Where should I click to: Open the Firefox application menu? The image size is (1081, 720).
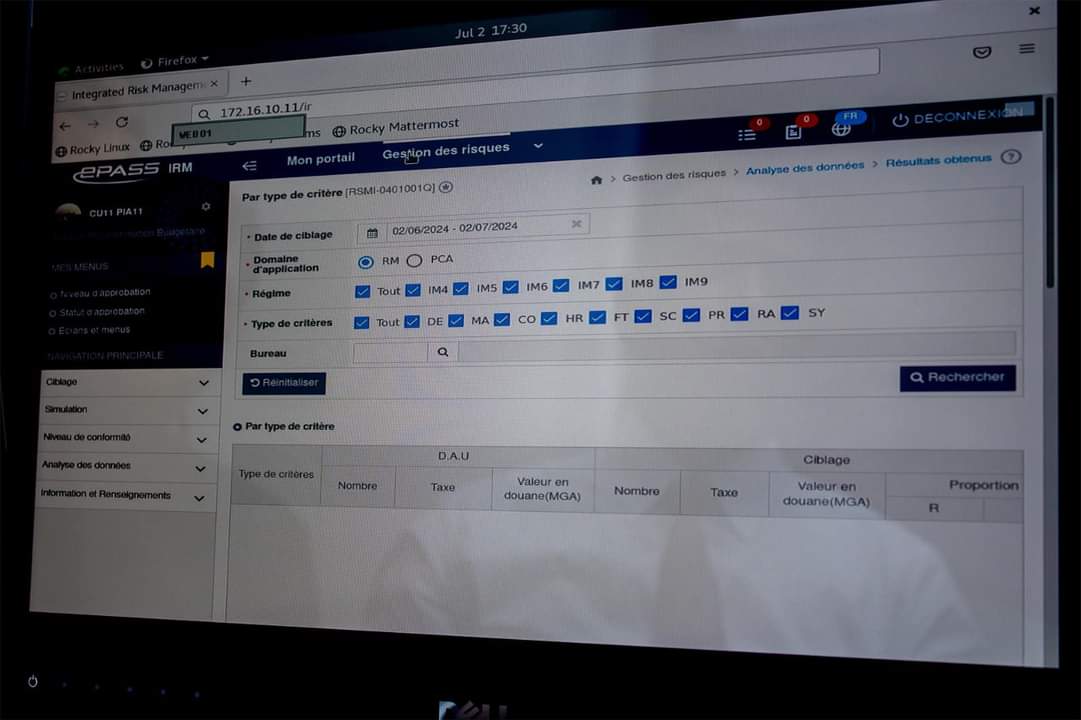click(174, 61)
